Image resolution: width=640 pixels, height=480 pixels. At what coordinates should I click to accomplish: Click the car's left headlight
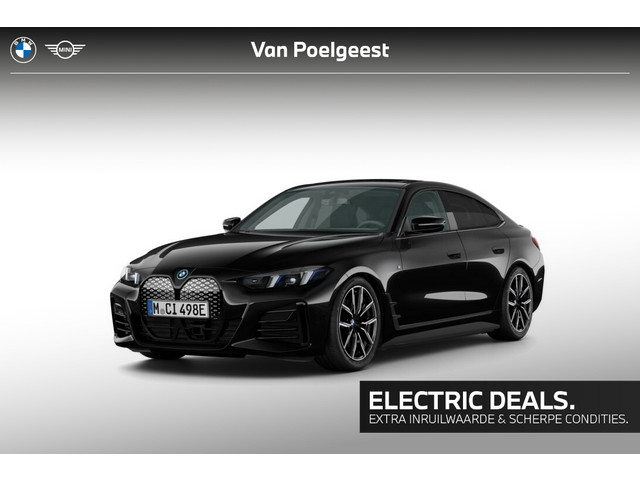pyautogui.click(x=286, y=278)
